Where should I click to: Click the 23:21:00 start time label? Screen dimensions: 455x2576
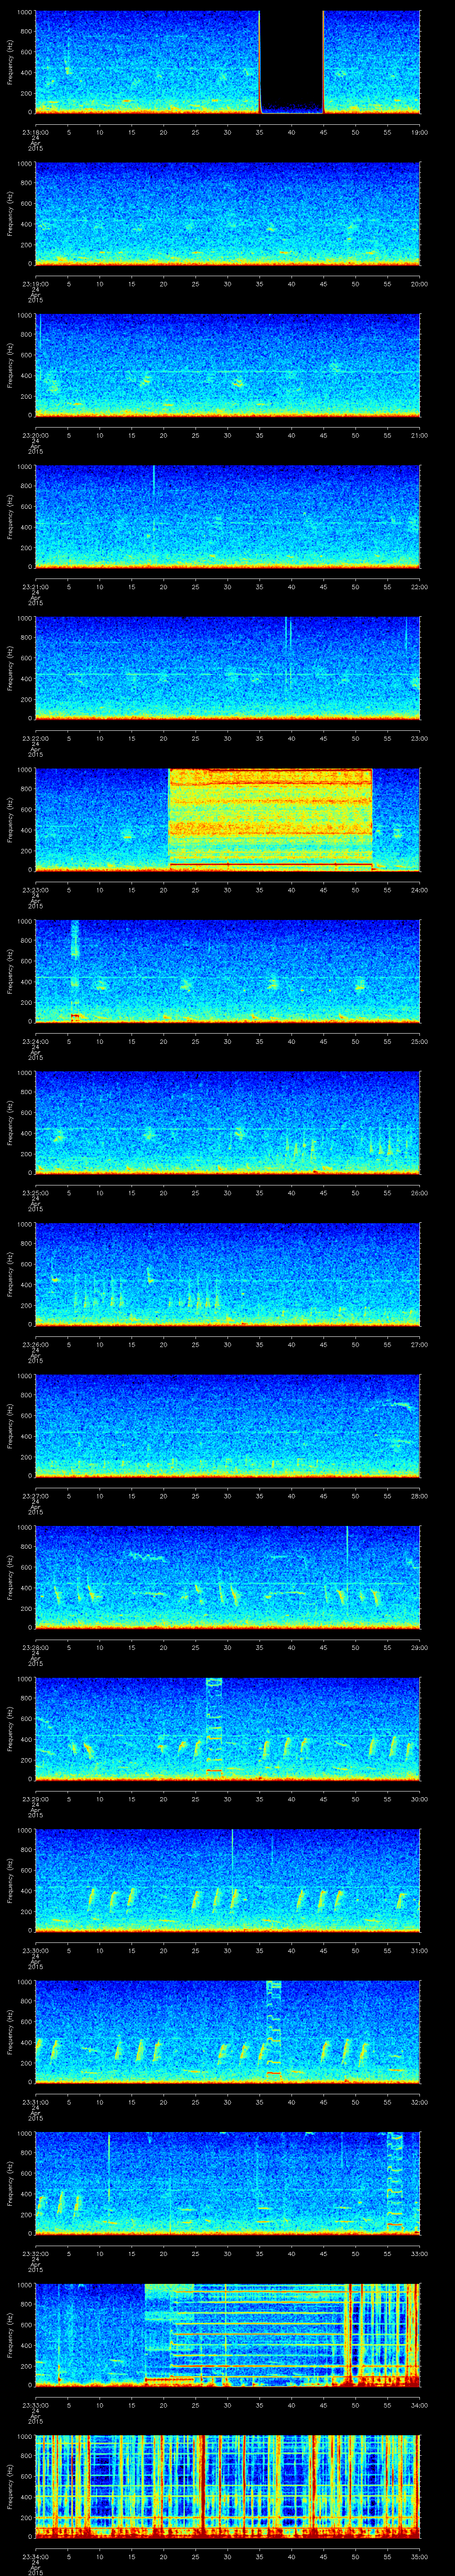35,586
